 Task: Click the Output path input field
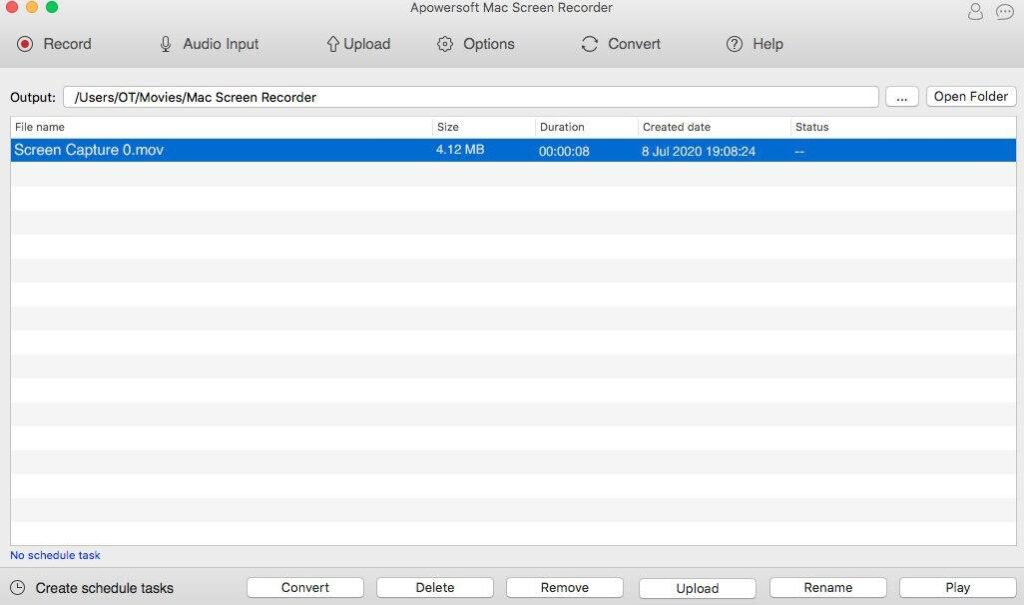click(x=471, y=97)
